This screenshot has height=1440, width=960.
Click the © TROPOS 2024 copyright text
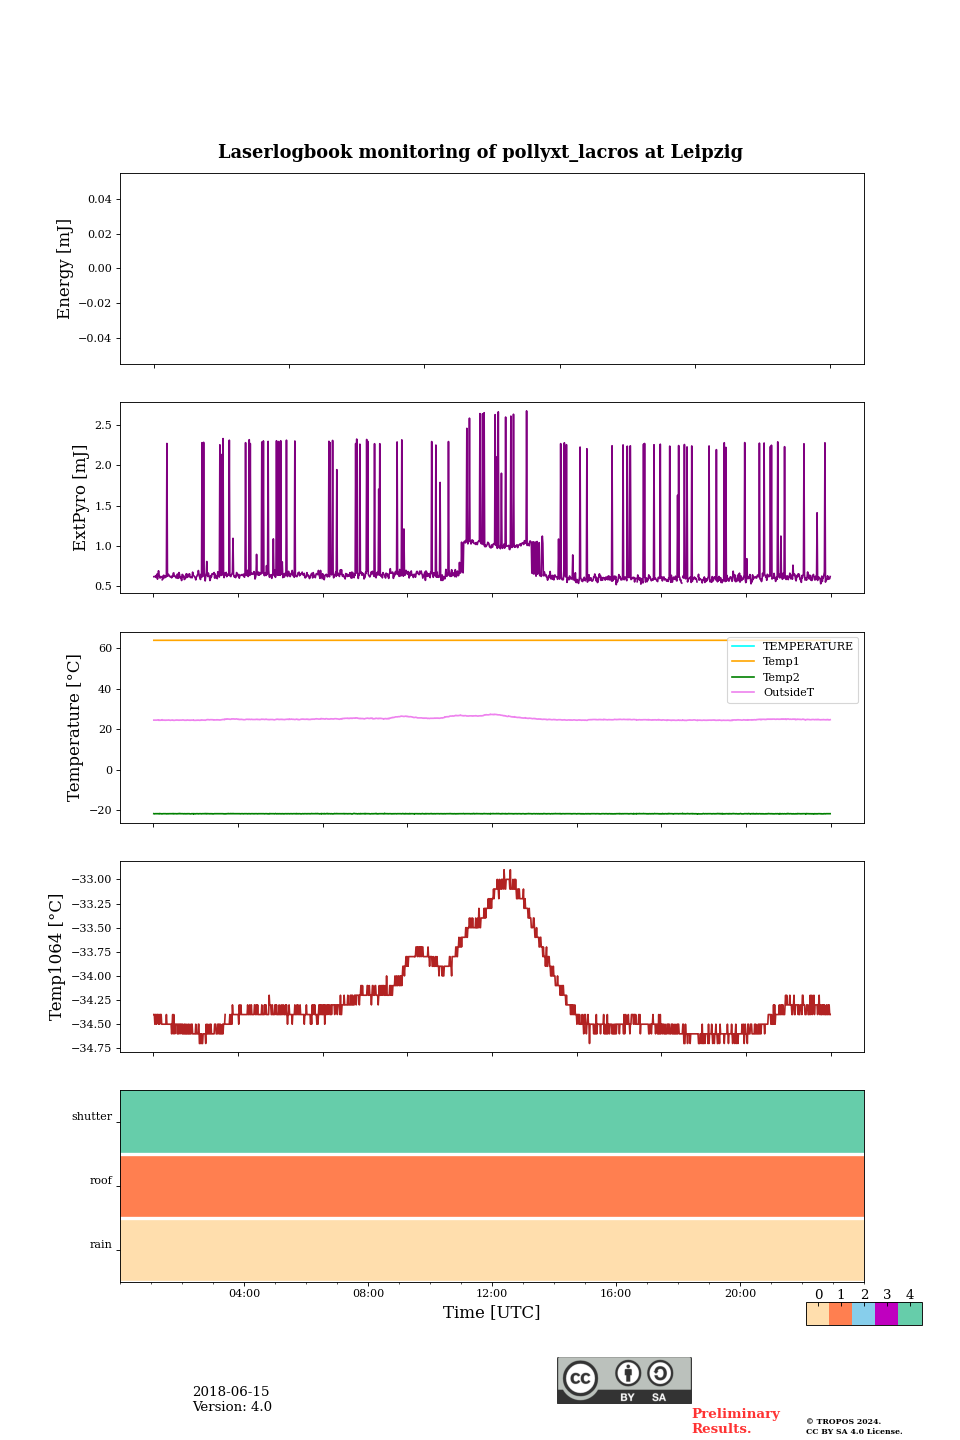point(843,1421)
